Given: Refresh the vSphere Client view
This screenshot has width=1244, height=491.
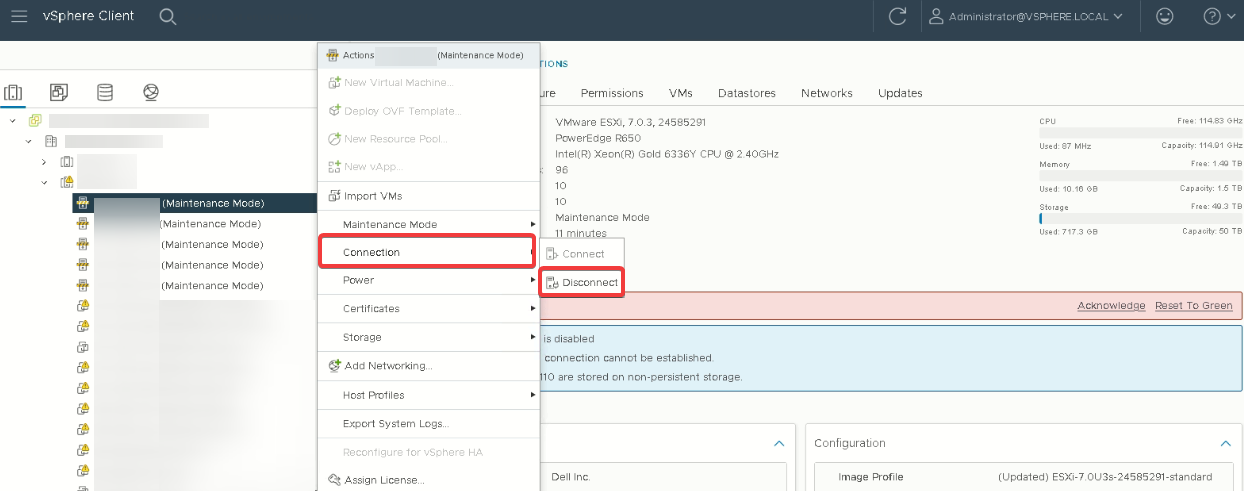Looking at the screenshot, I should 898,16.
